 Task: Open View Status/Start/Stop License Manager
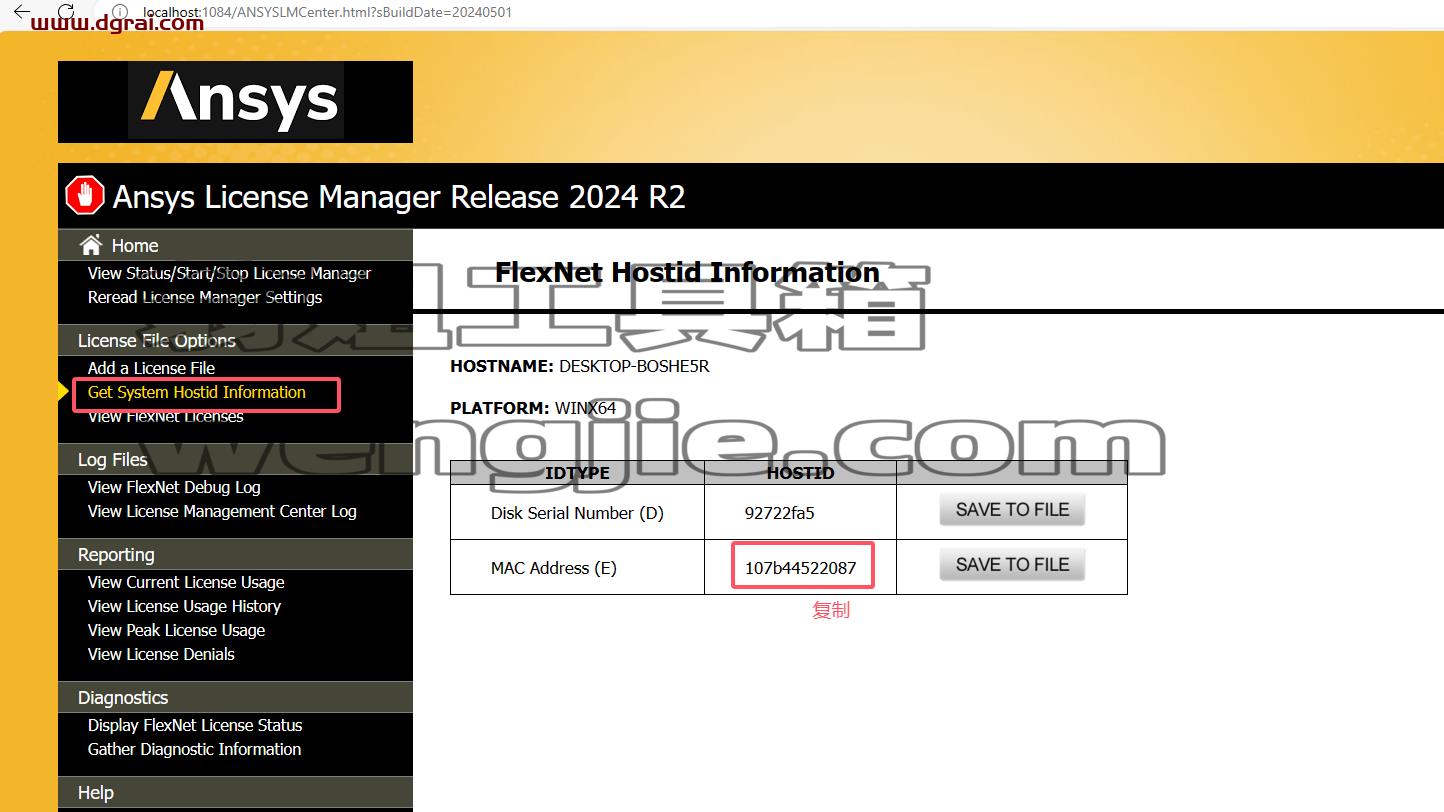pyautogui.click(x=229, y=273)
